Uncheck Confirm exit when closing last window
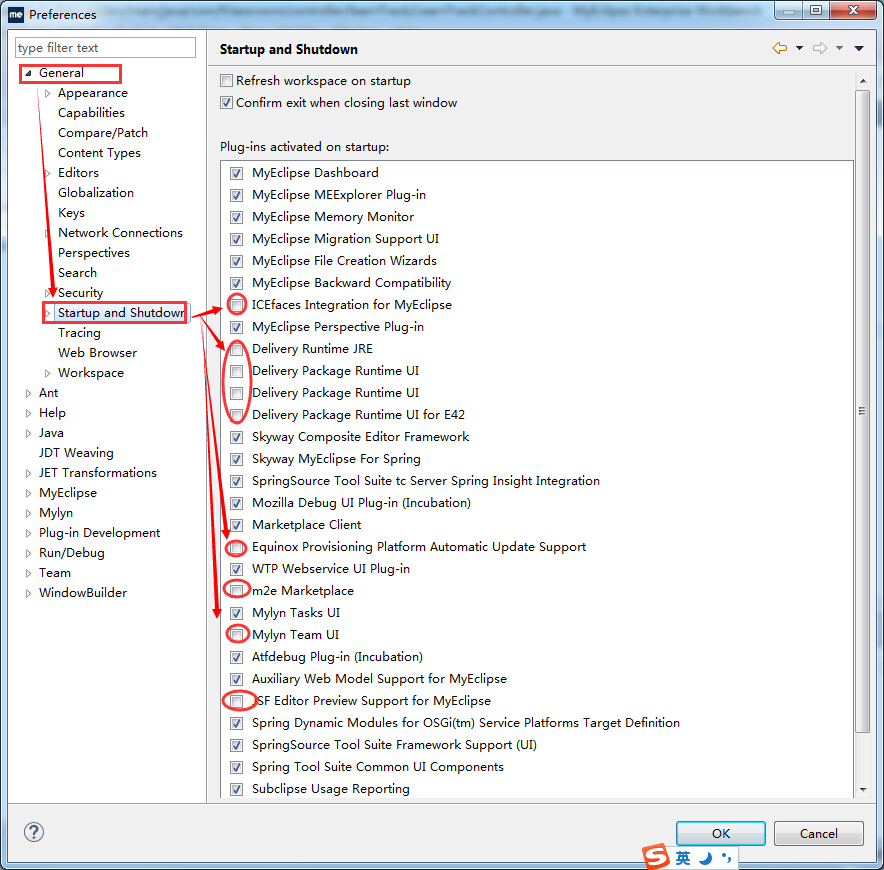The image size is (884, 870). click(x=227, y=103)
